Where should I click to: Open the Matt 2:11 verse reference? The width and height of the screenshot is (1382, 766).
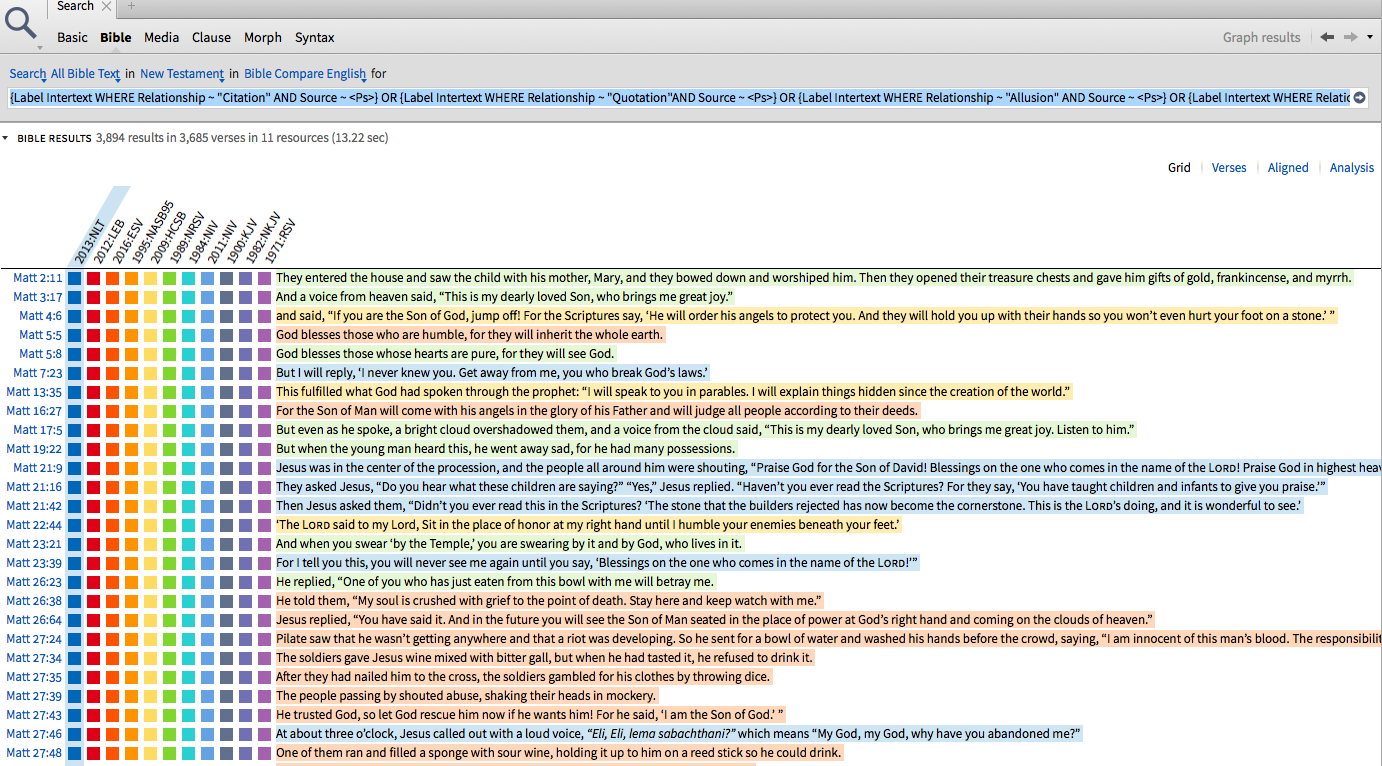click(x=38, y=278)
